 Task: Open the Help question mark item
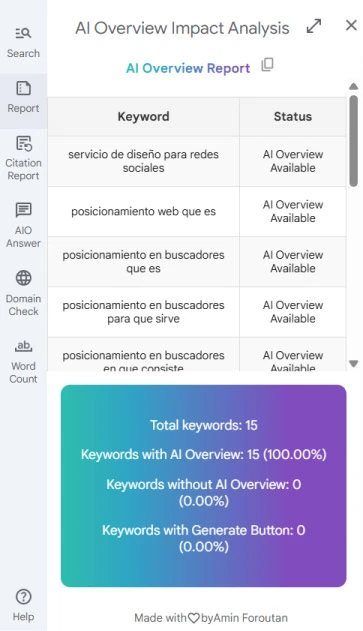(23, 606)
